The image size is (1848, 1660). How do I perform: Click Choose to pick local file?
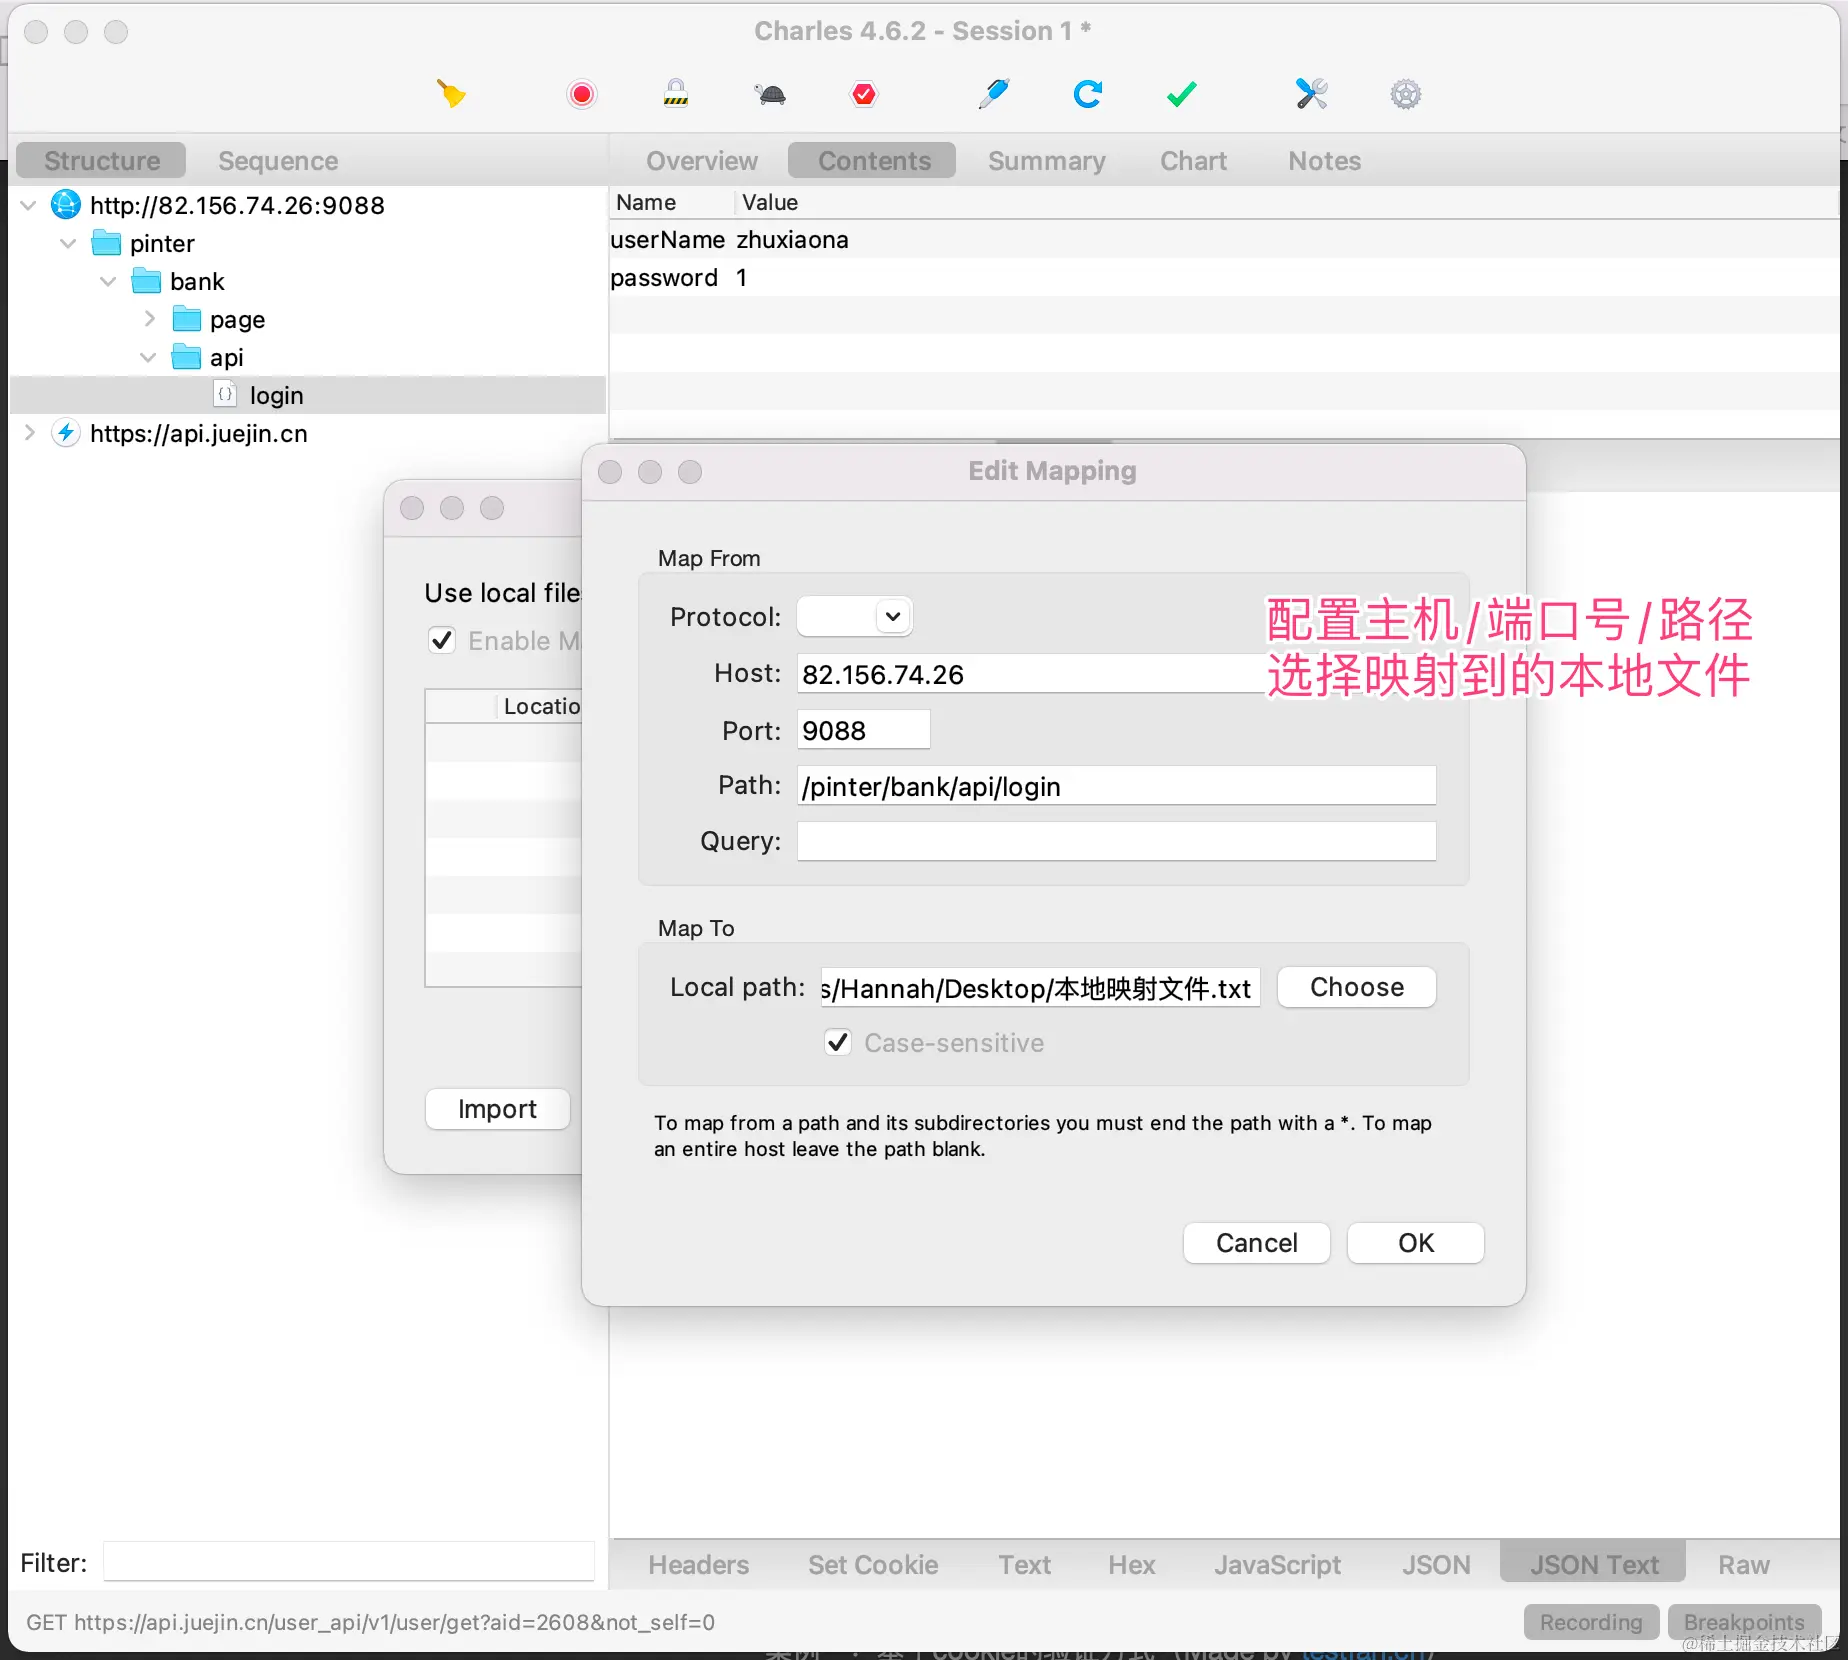pyautogui.click(x=1356, y=987)
